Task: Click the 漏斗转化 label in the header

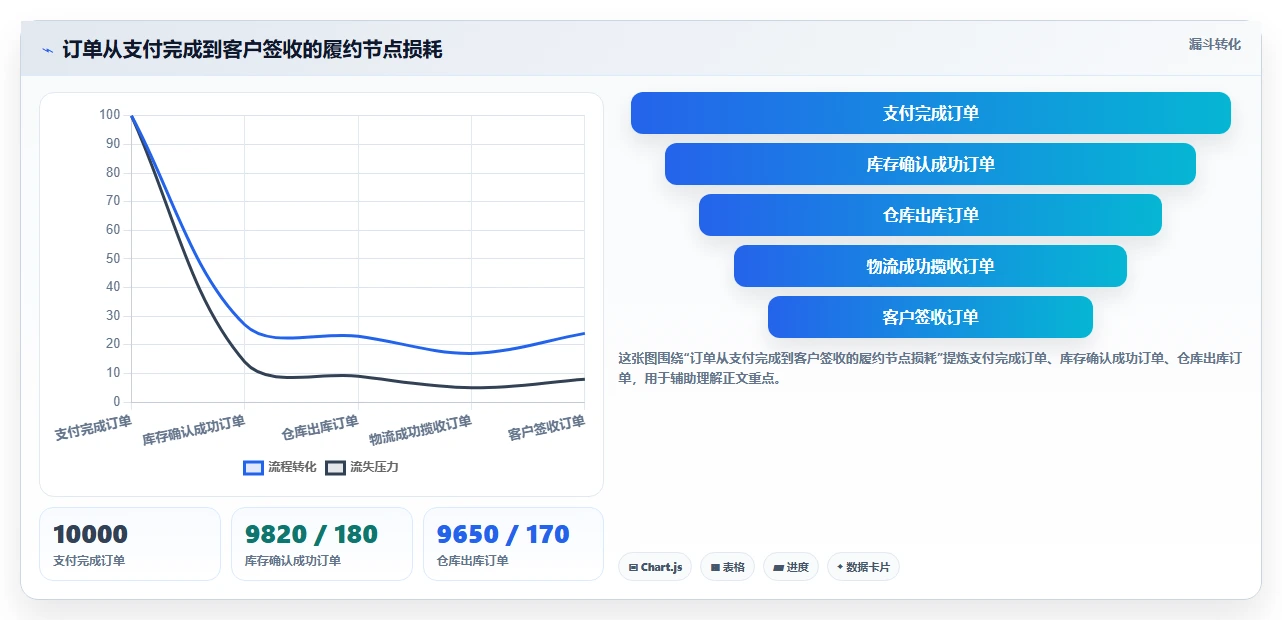Action: [x=1214, y=45]
